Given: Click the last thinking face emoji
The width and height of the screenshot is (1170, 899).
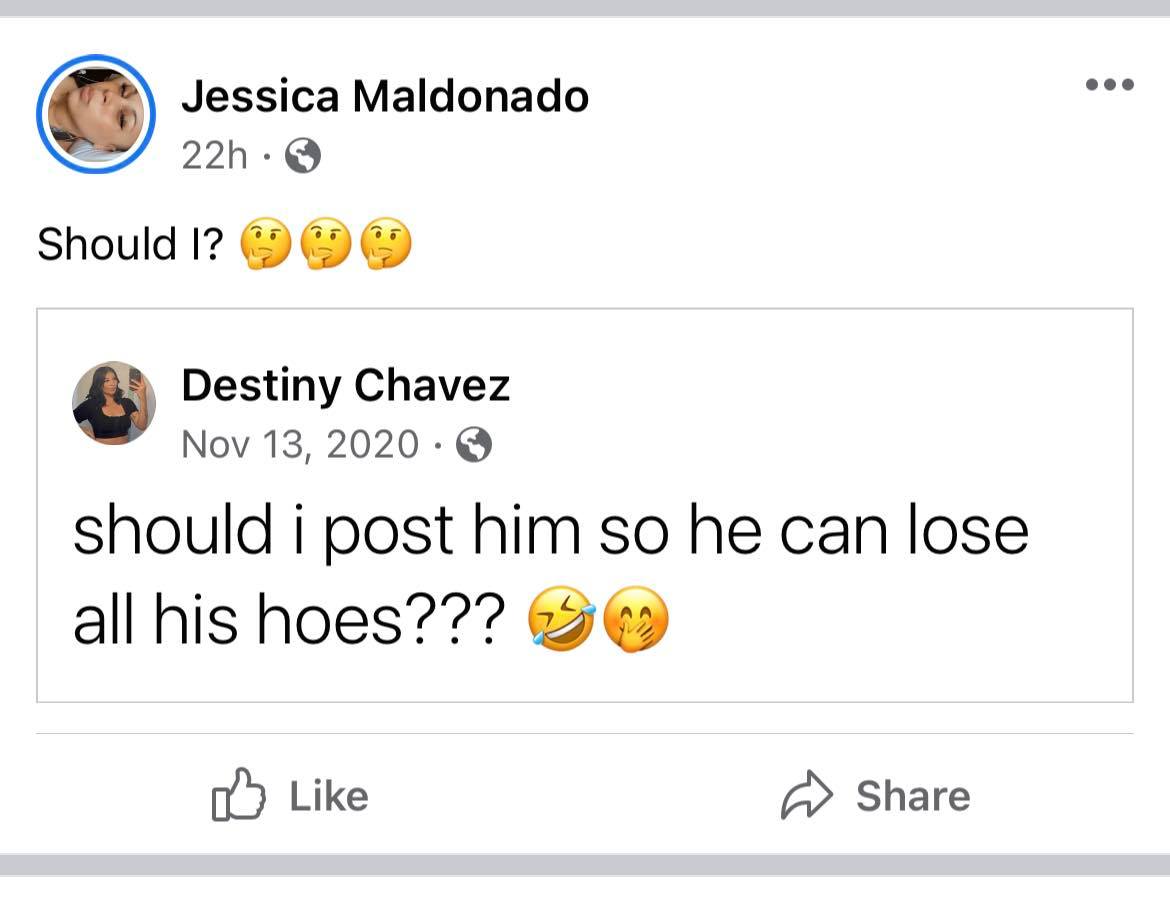Looking at the screenshot, I should point(385,245).
